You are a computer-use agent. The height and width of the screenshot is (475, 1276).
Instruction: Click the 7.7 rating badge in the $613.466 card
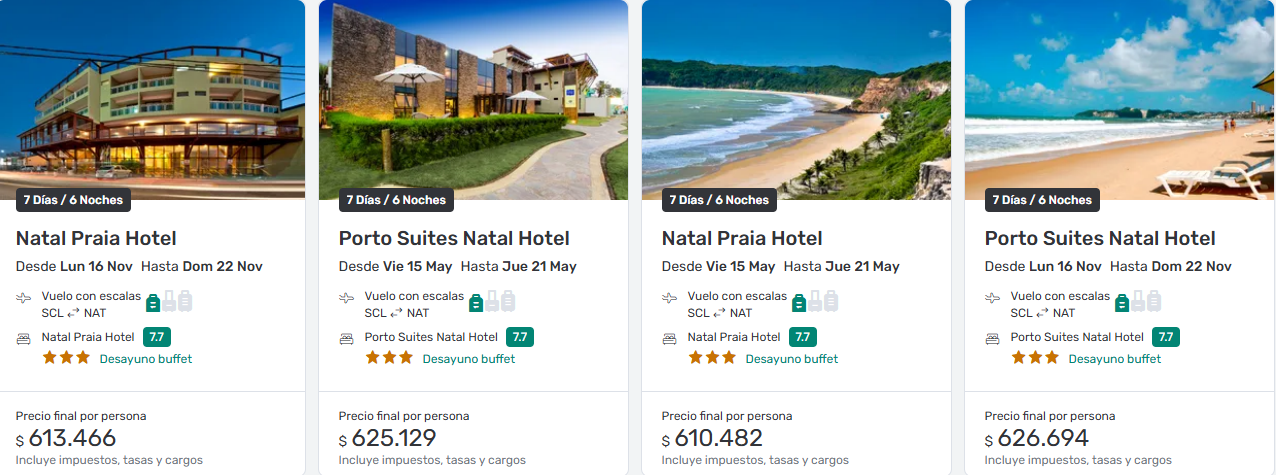pyautogui.click(x=157, y=337)
